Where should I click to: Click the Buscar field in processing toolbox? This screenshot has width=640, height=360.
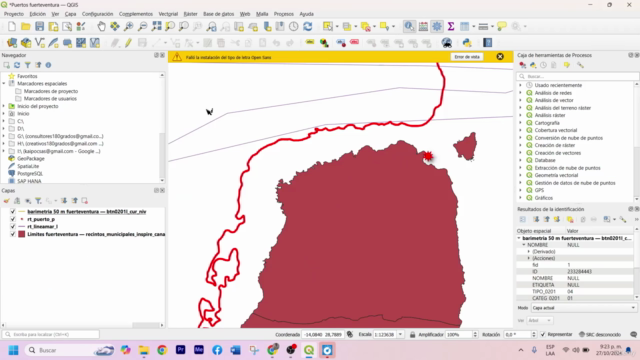(577, 76)
